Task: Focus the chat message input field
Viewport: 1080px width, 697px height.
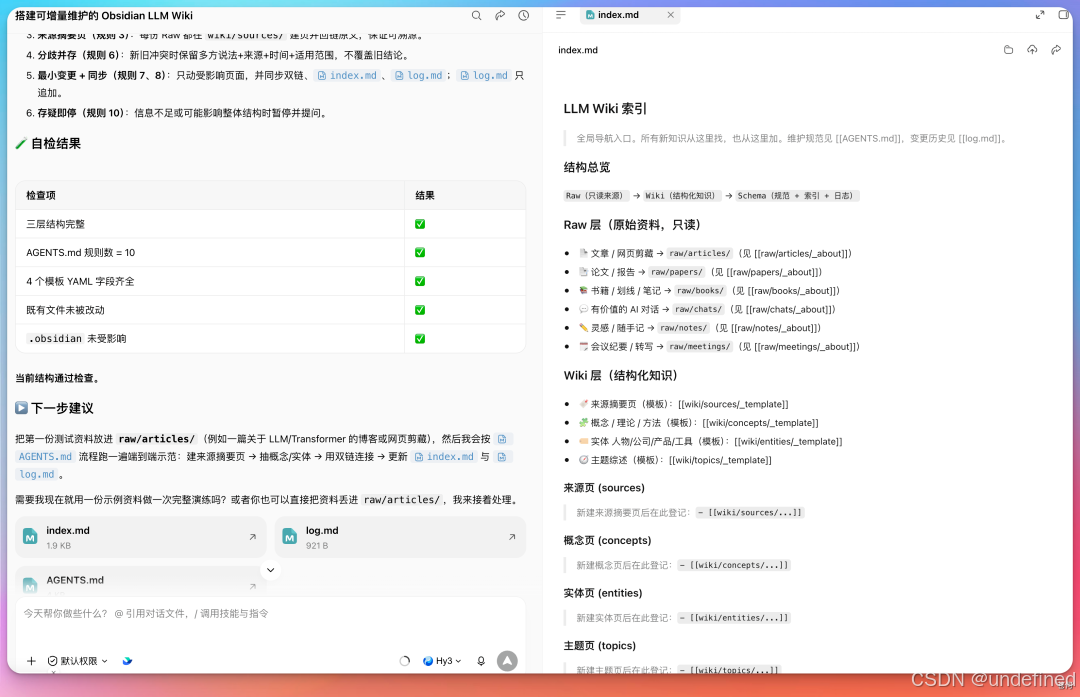Action: (x=270, y=613)
